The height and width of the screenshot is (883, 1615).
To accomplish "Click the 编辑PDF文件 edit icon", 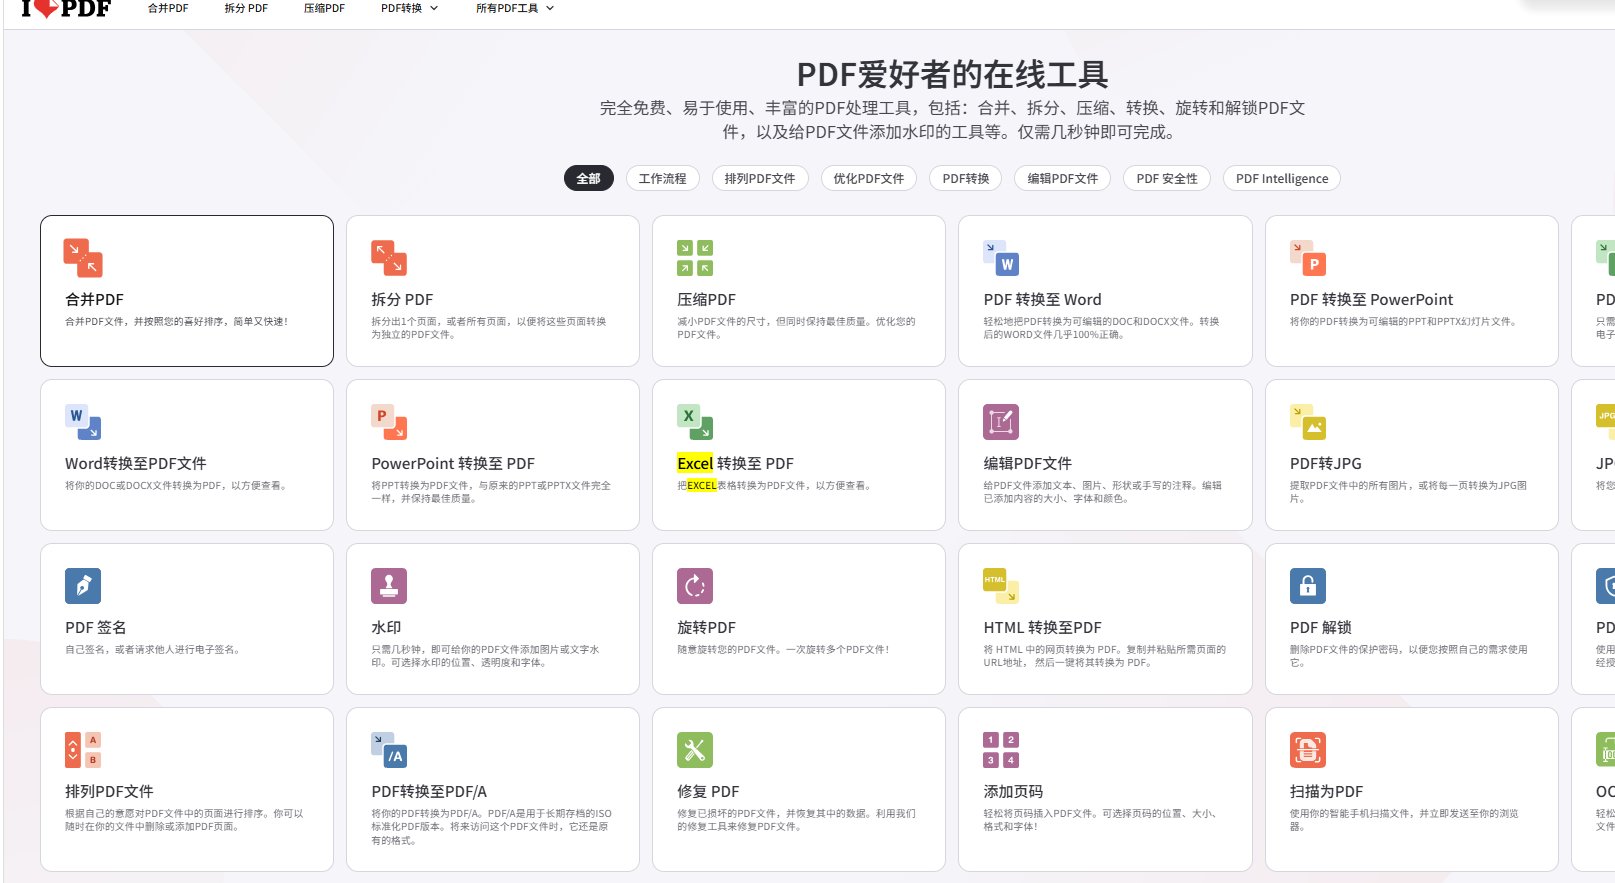I will [x=1001, y=422].
